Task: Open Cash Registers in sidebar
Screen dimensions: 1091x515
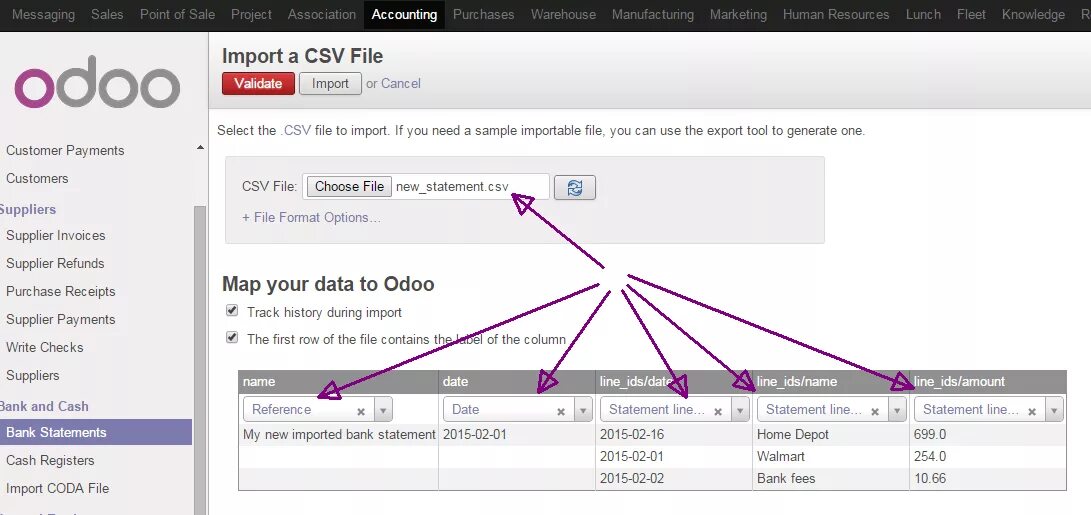Action: [50, 460]
